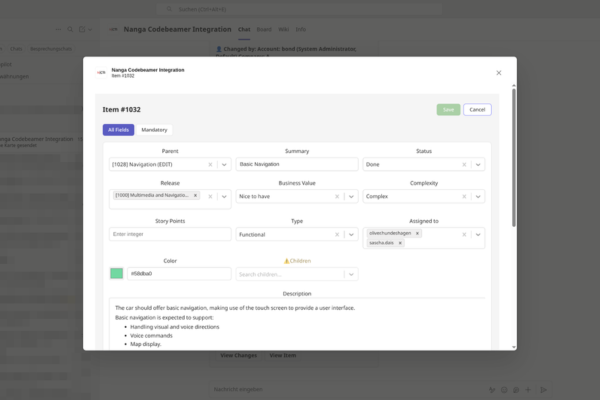Expand the Parent dropdown

(224, 165)
